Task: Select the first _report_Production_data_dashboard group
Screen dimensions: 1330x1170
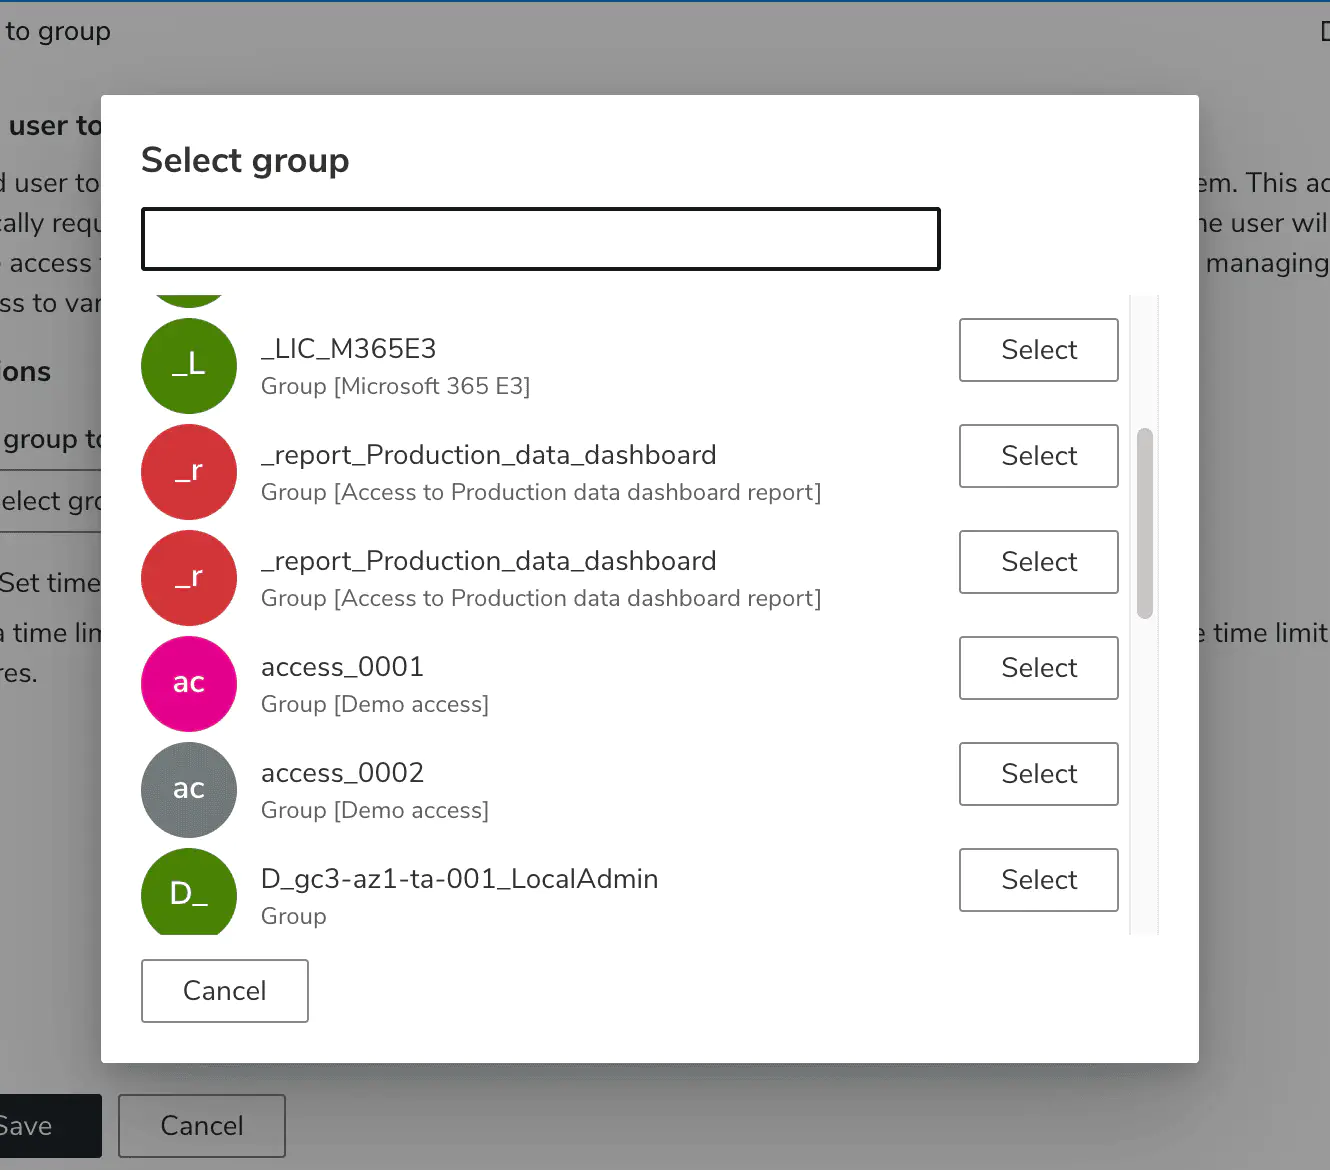Action: [x=1038, y=456]
